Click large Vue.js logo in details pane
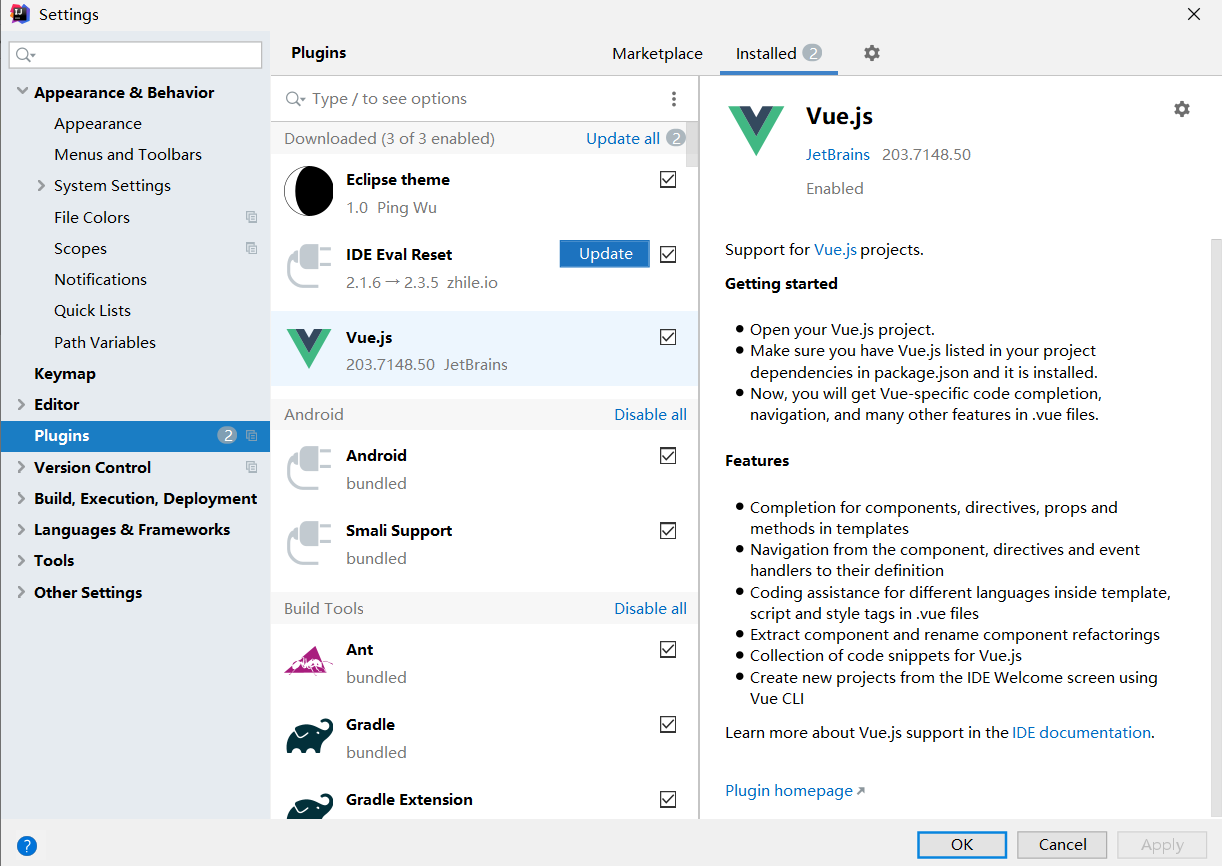The height and width of the screenshot is (866, 1222). [756, 130]
